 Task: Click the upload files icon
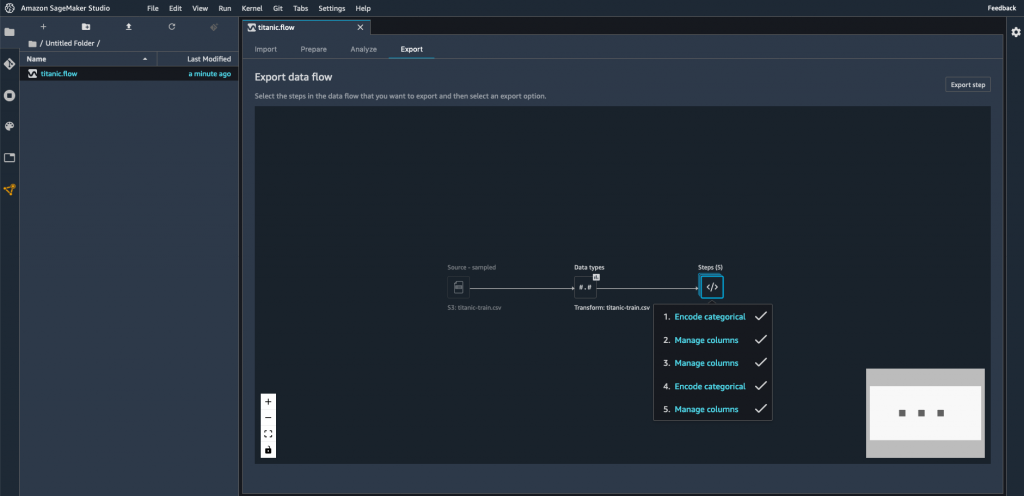coord(129,27)
